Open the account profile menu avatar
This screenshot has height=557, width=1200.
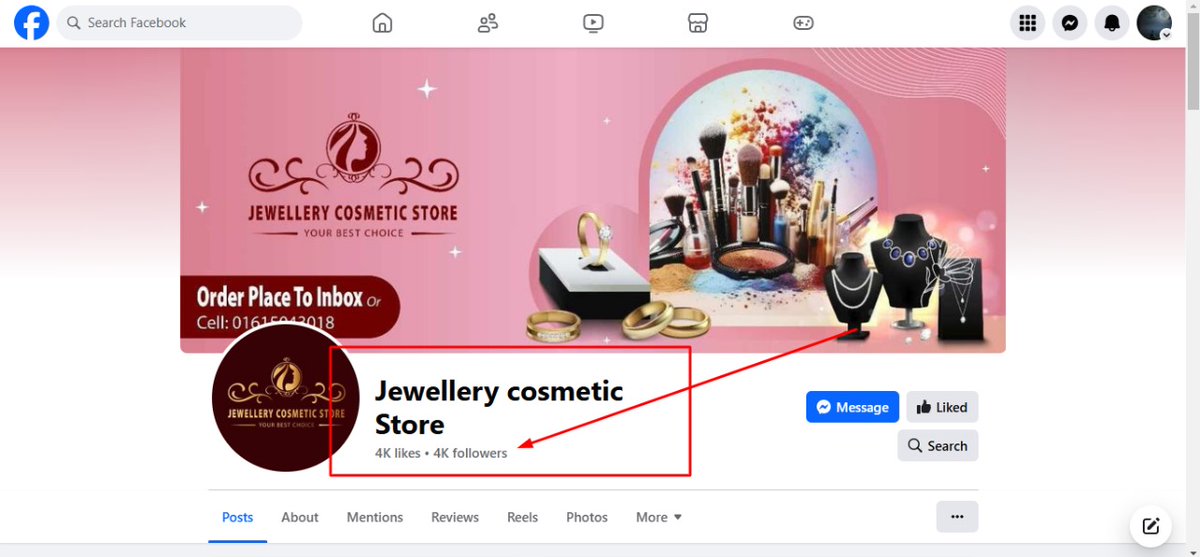tap(1154, 23)
